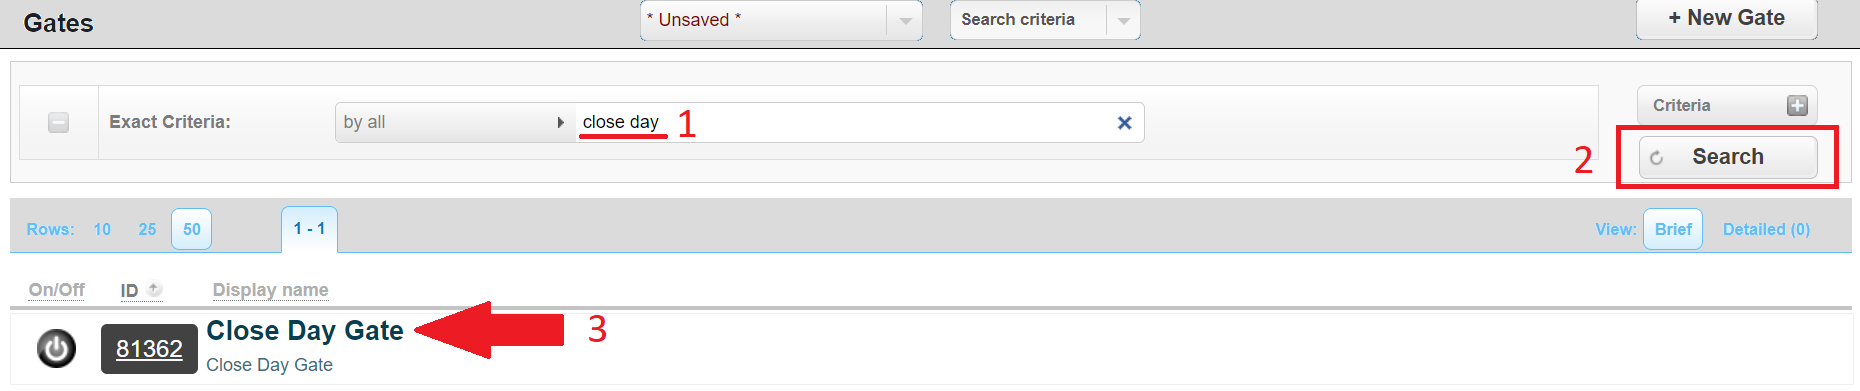
Task: Open the Search criteria dropdown
Action: [x=1045, y=20]
